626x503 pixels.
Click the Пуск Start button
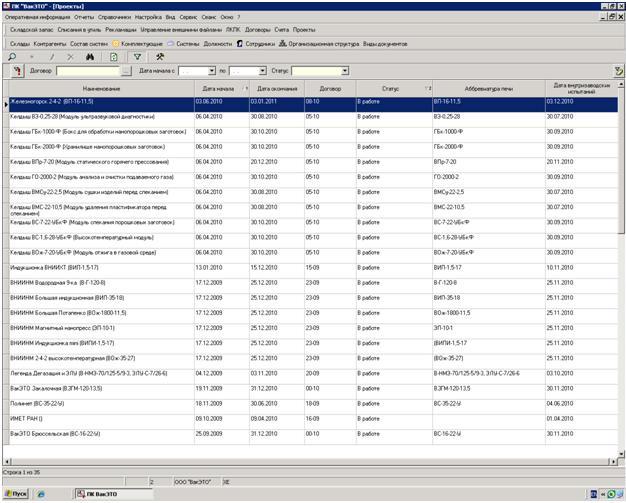point(16,494)
